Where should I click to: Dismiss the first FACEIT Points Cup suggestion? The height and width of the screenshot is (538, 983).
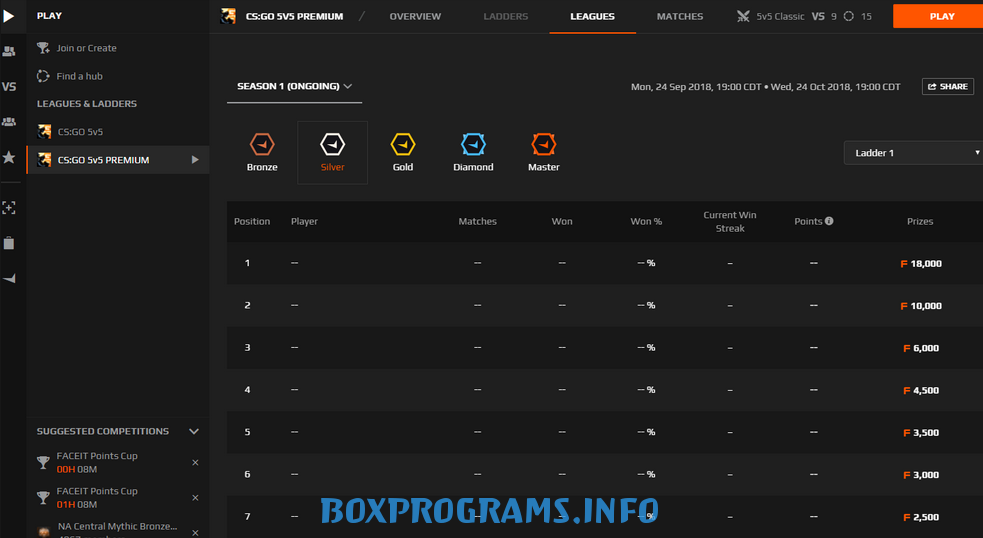195,462
